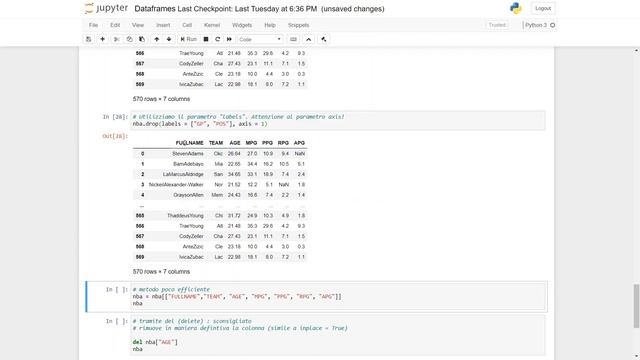This screenshot has width=640, height=360.
Task: Open the Cell menu
Action: point(187,25)
